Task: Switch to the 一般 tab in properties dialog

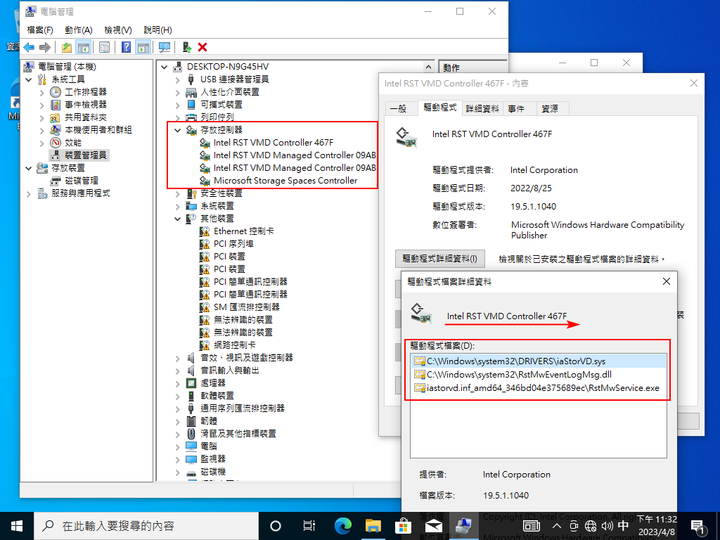Action: (x=398, y=108)
